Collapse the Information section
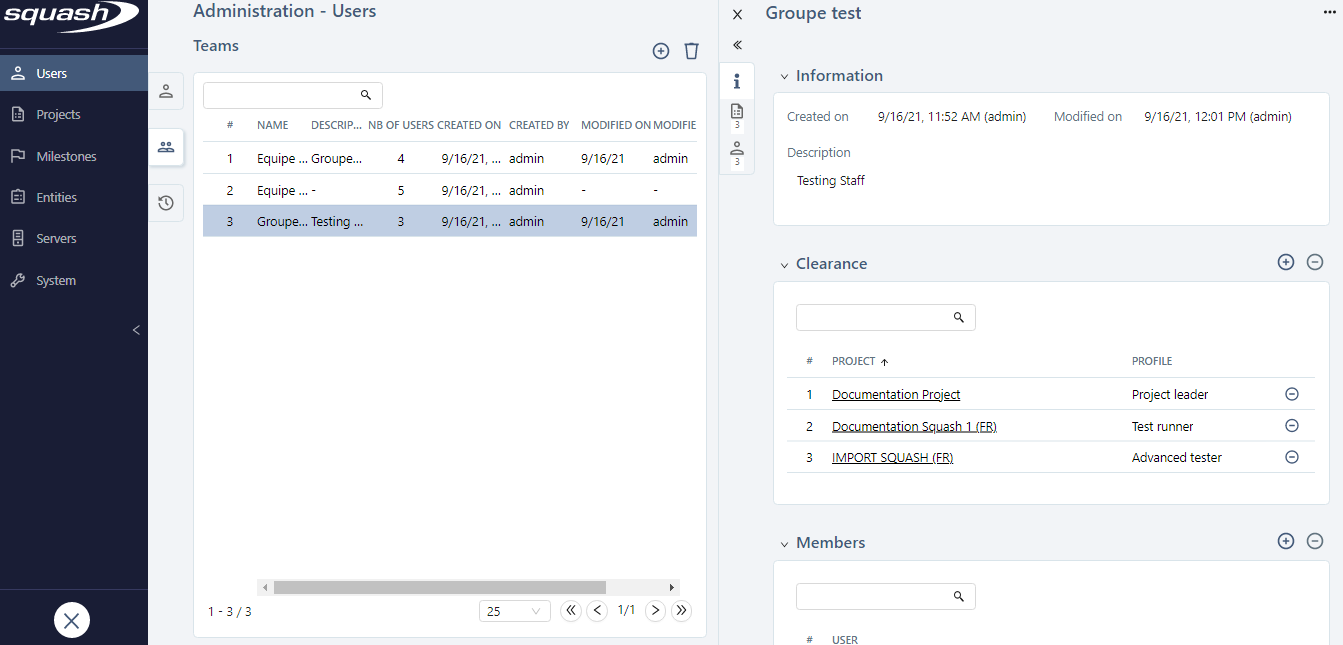The width and height of the screenshot is (1343, 645). coord(785,76)
